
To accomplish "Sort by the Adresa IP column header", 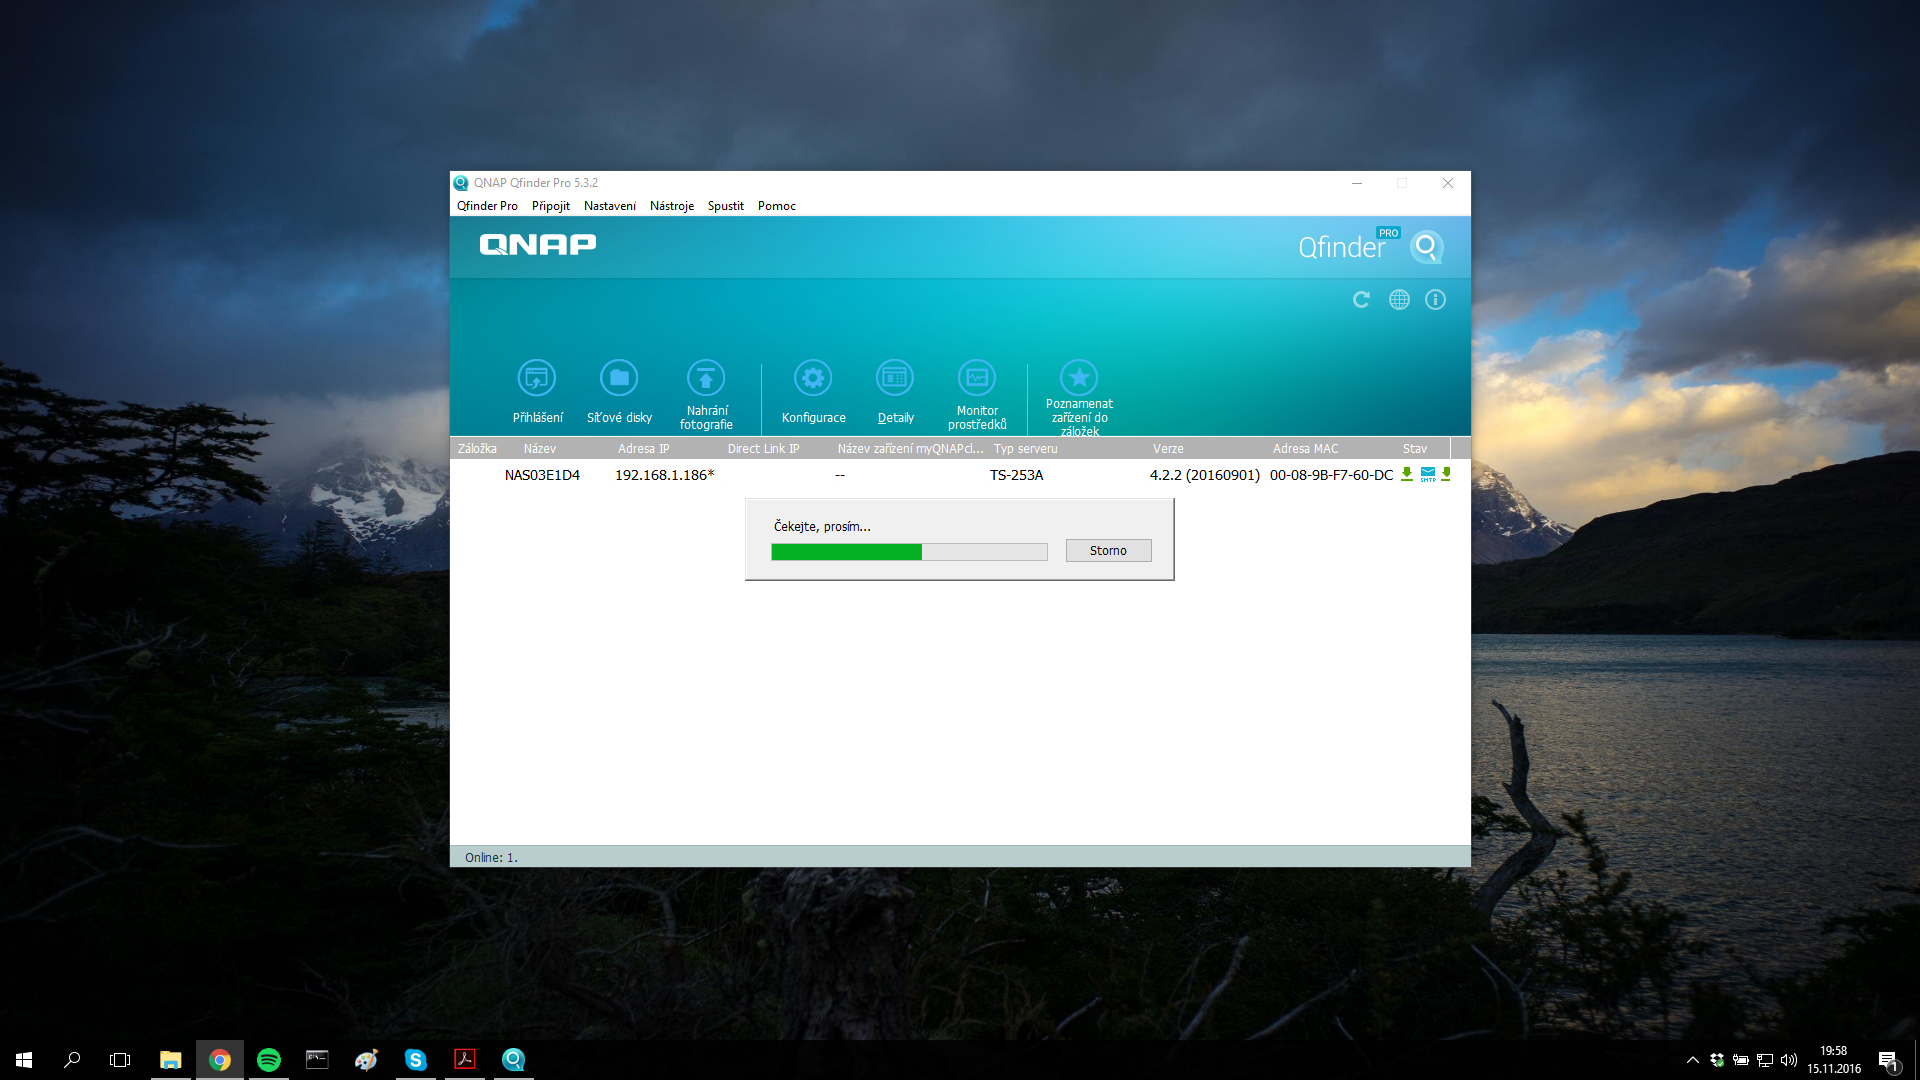I will (x=643, y=449).
